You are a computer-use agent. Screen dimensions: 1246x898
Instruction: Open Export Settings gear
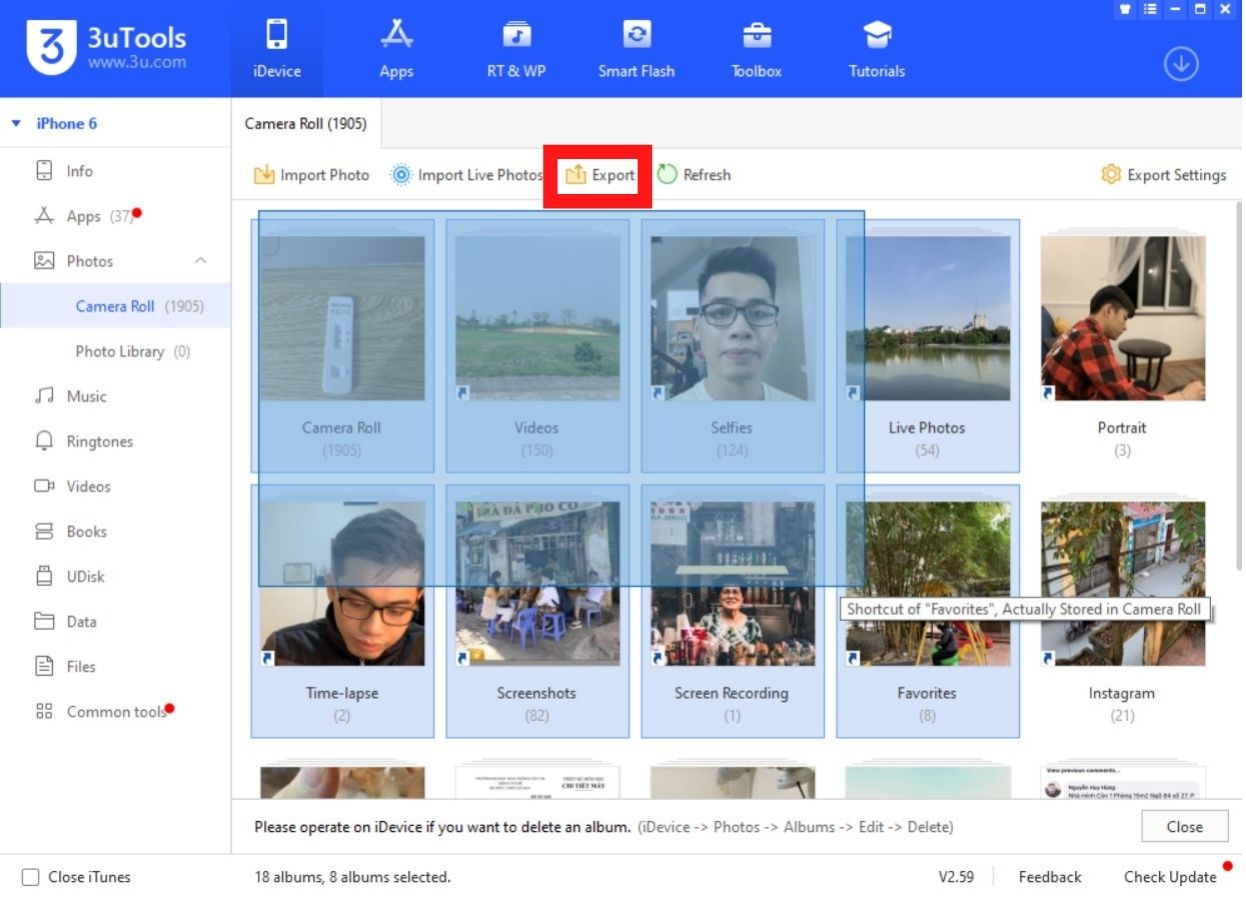coord(1163,175)
